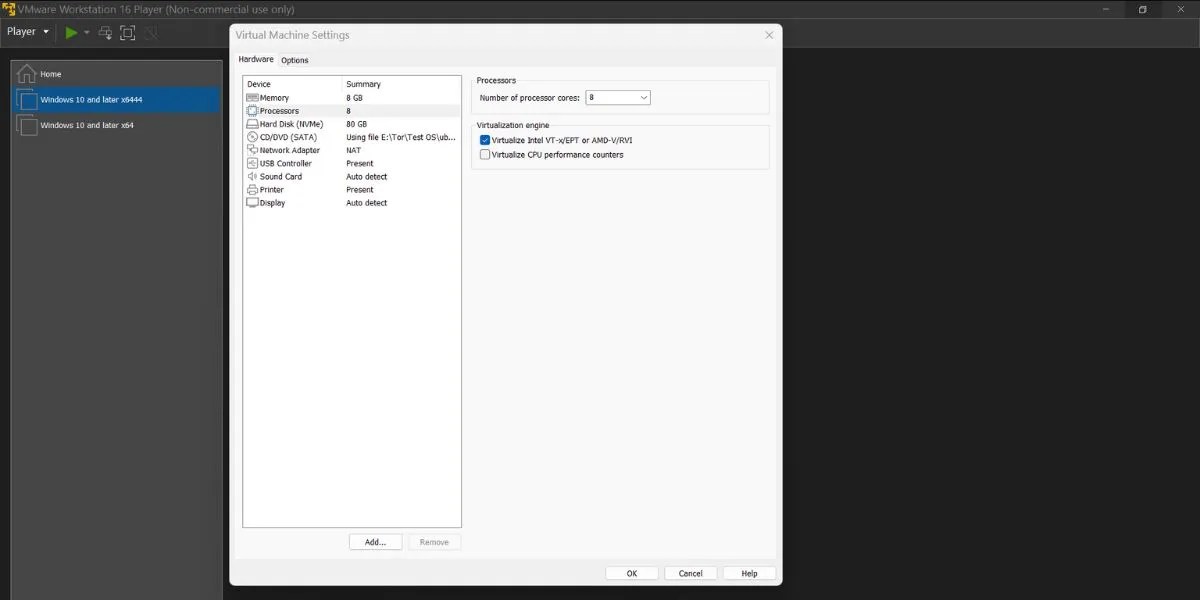Open the Player menu

[x=22, y=31]
